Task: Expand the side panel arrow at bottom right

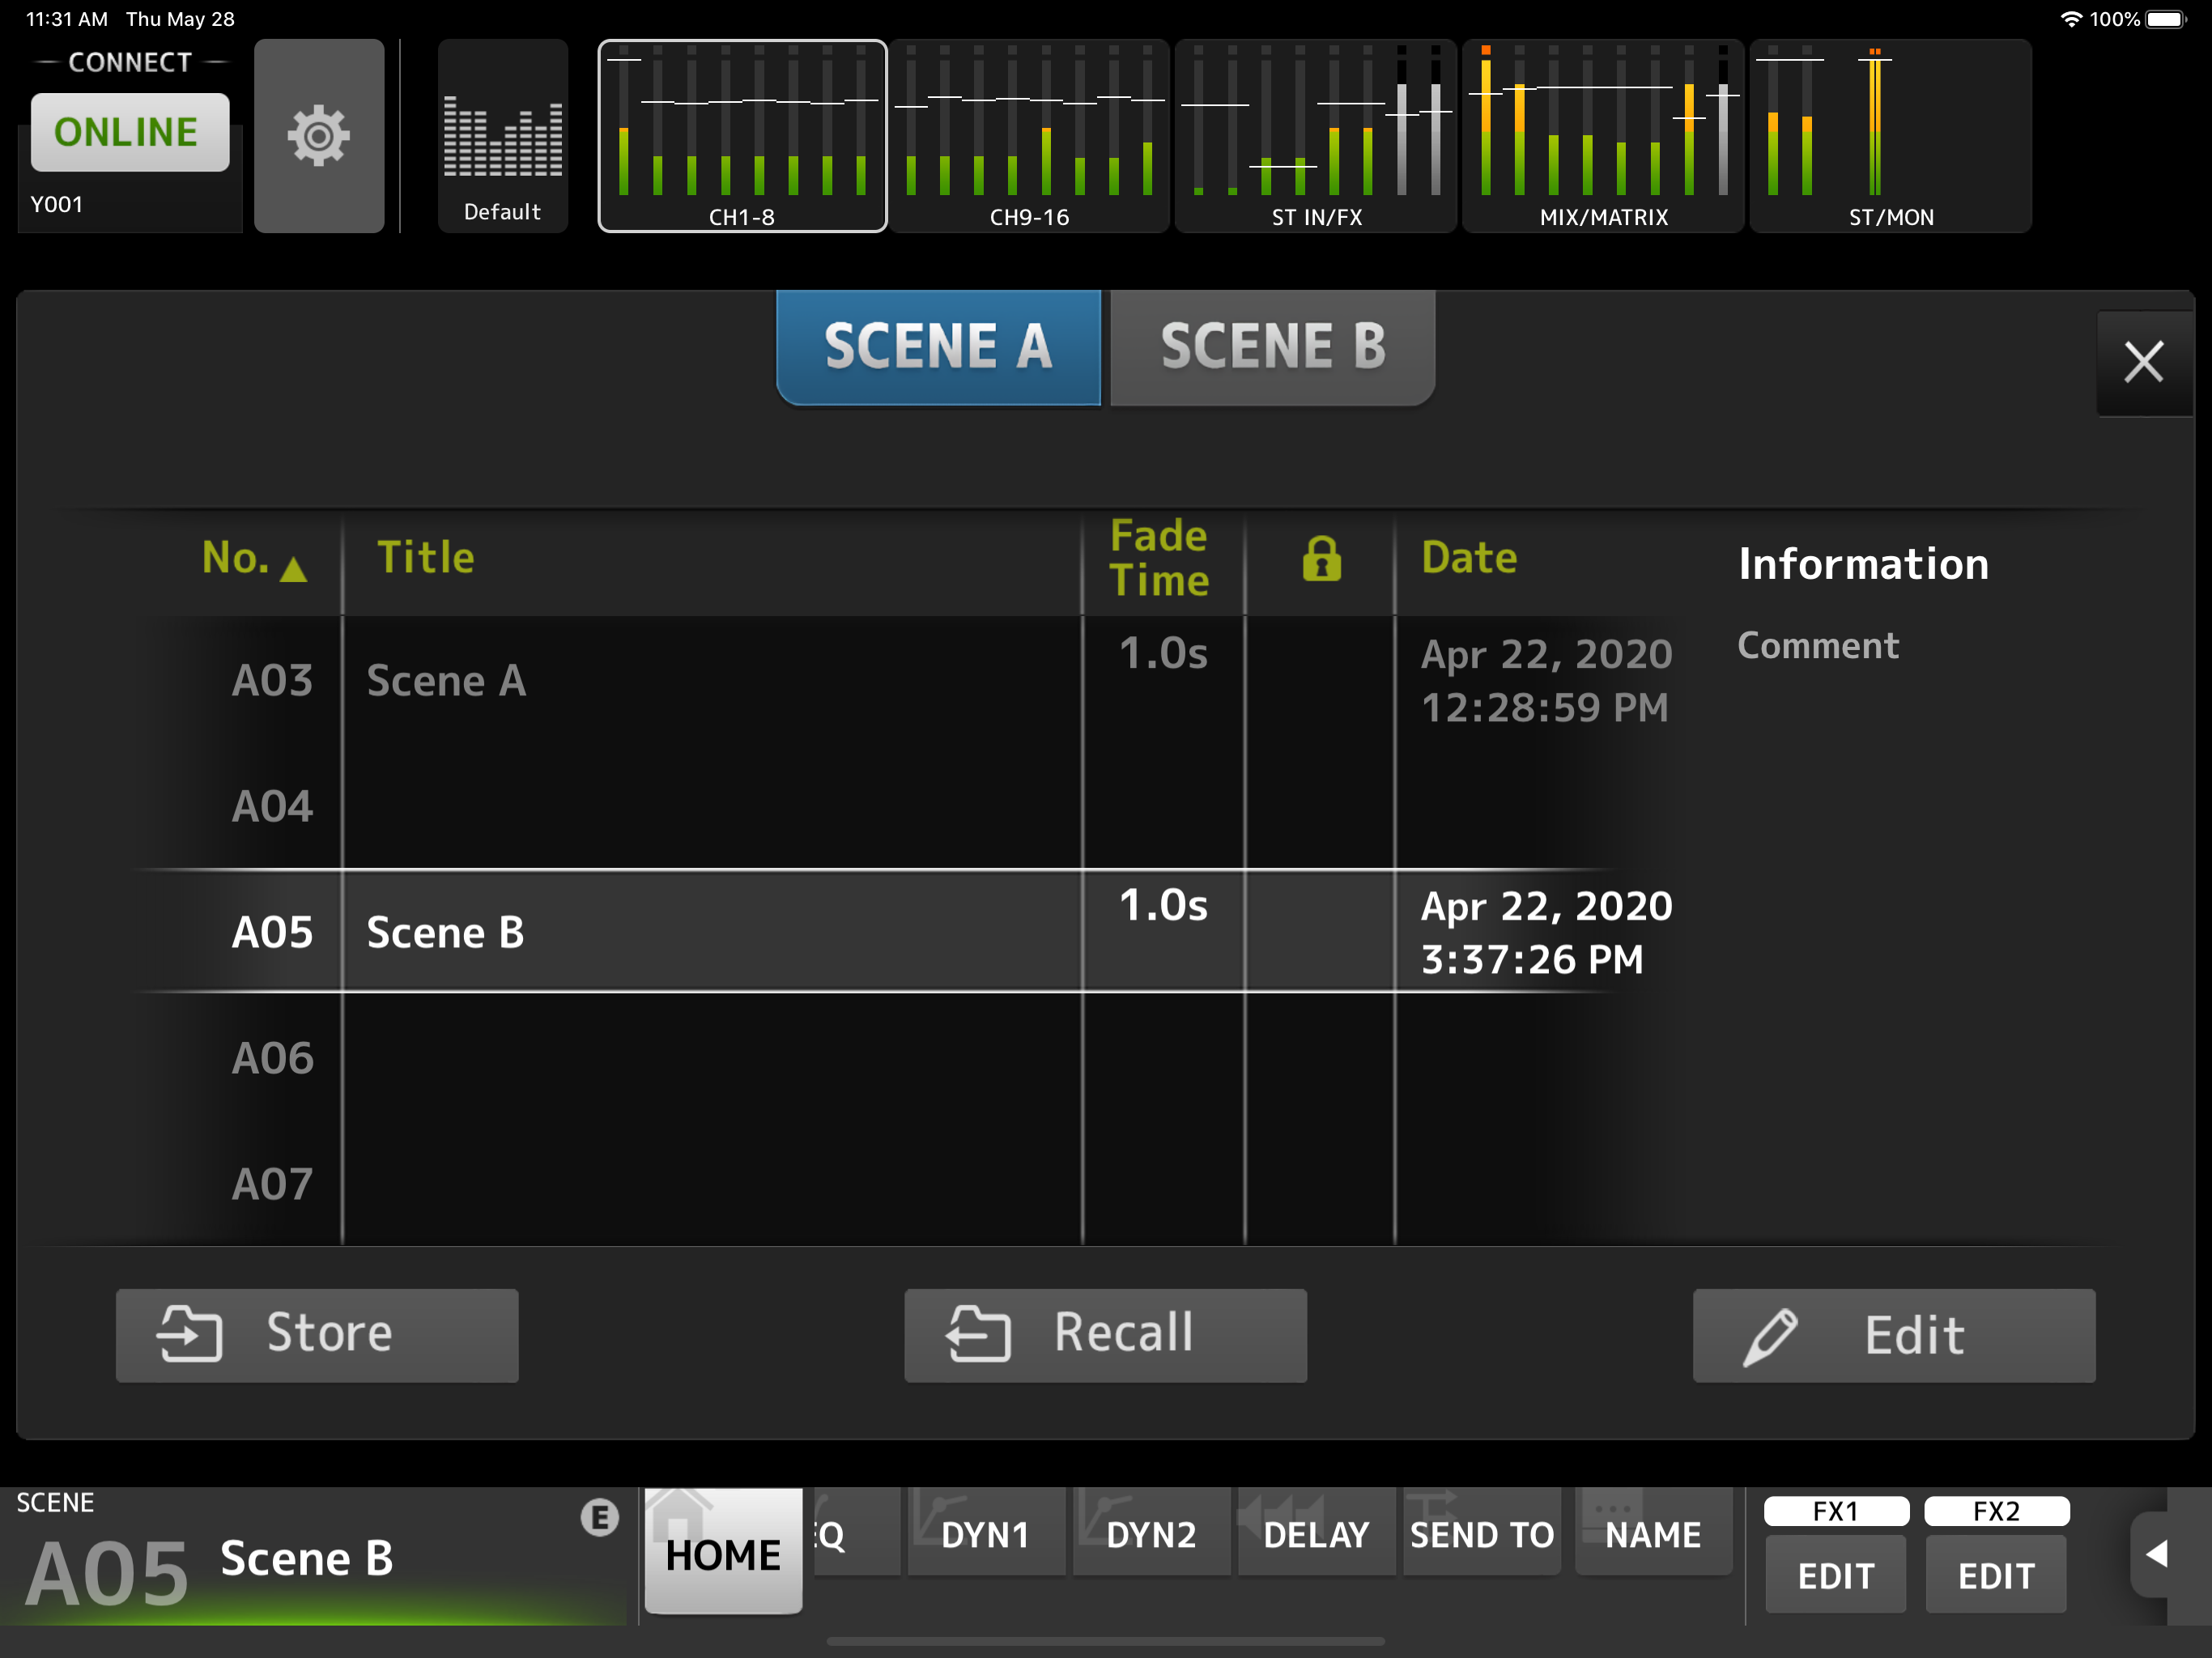Action: (2157, 1553)
